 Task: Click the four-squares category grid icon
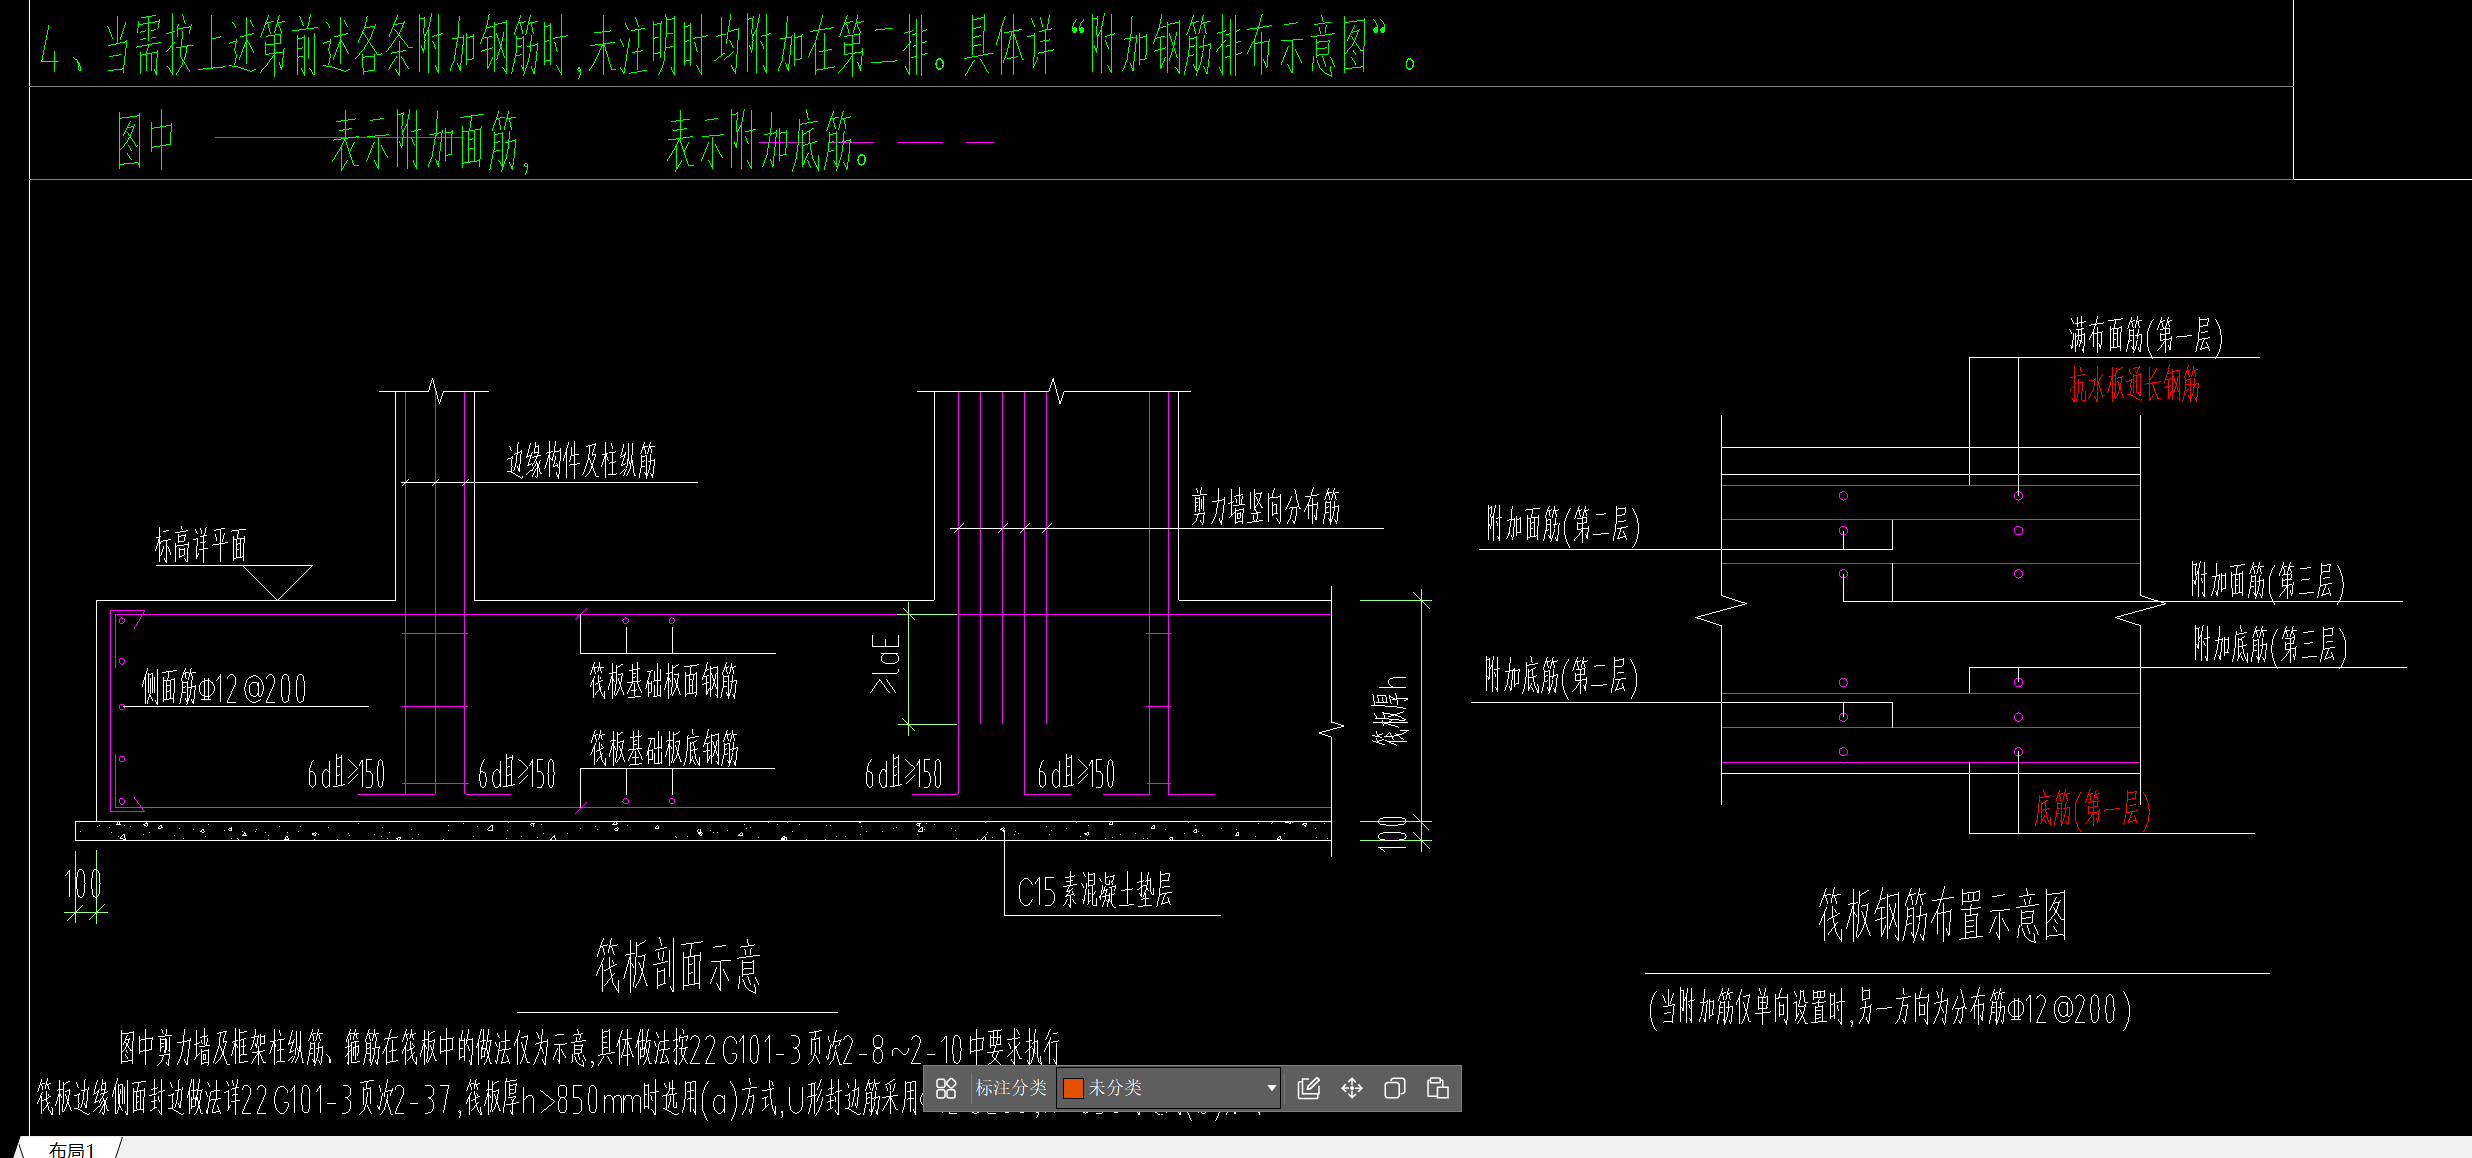(x=946, y=1088)
